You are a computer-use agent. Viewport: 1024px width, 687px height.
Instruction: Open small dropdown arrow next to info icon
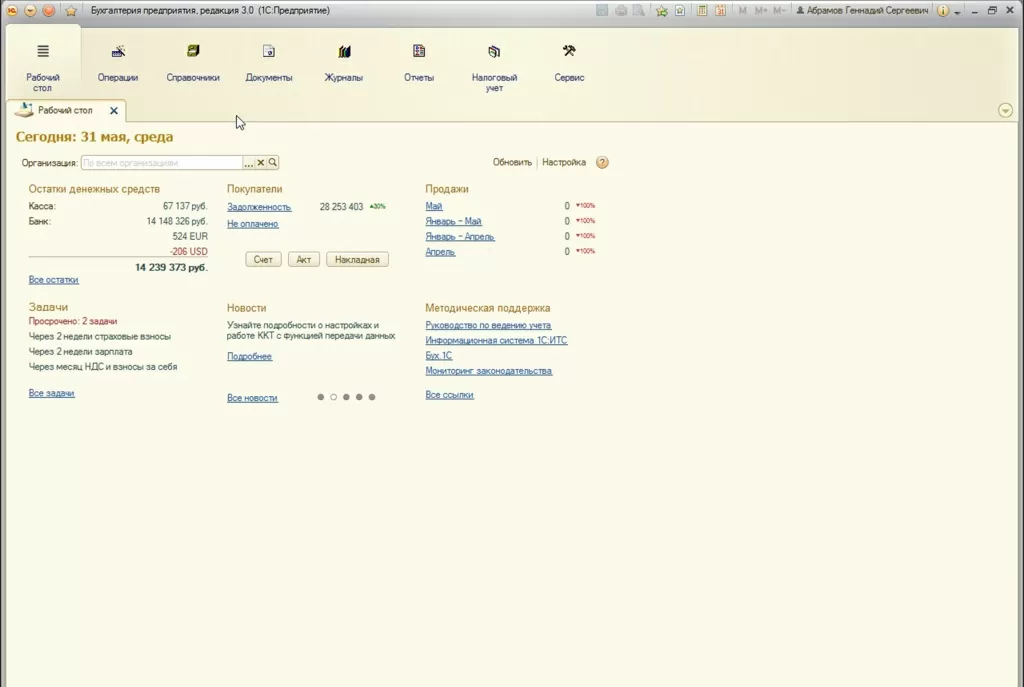(957, 12)
